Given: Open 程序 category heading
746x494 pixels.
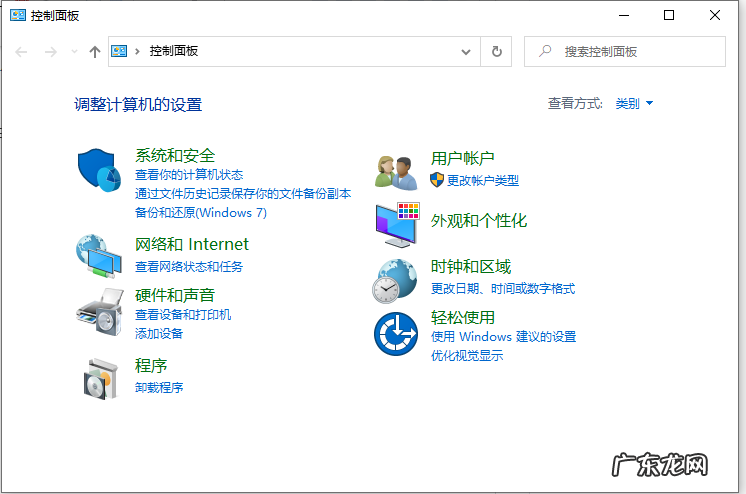Looking at the screenshot, I should tap(151, 366).
